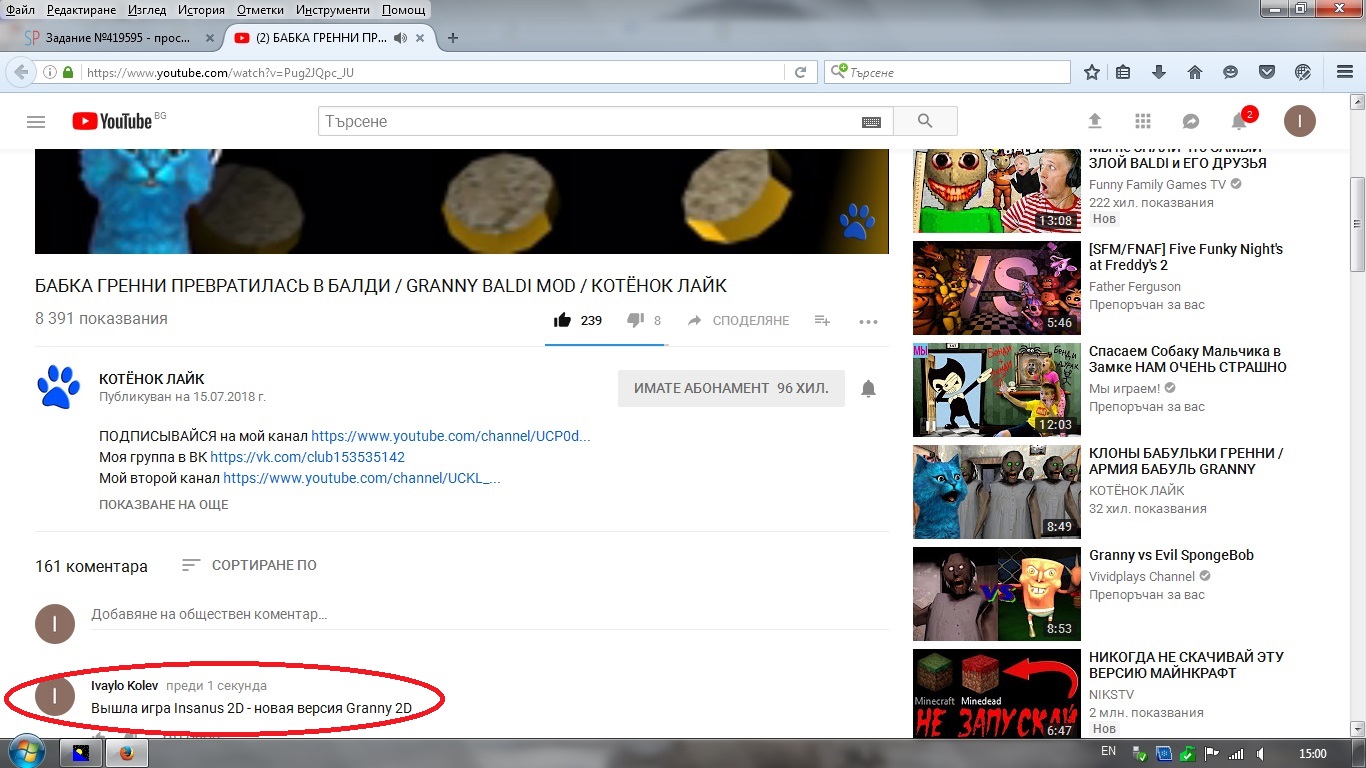Go to the Firefox home page icon
Screen dimensions: 1366x768
(1194, 72)
